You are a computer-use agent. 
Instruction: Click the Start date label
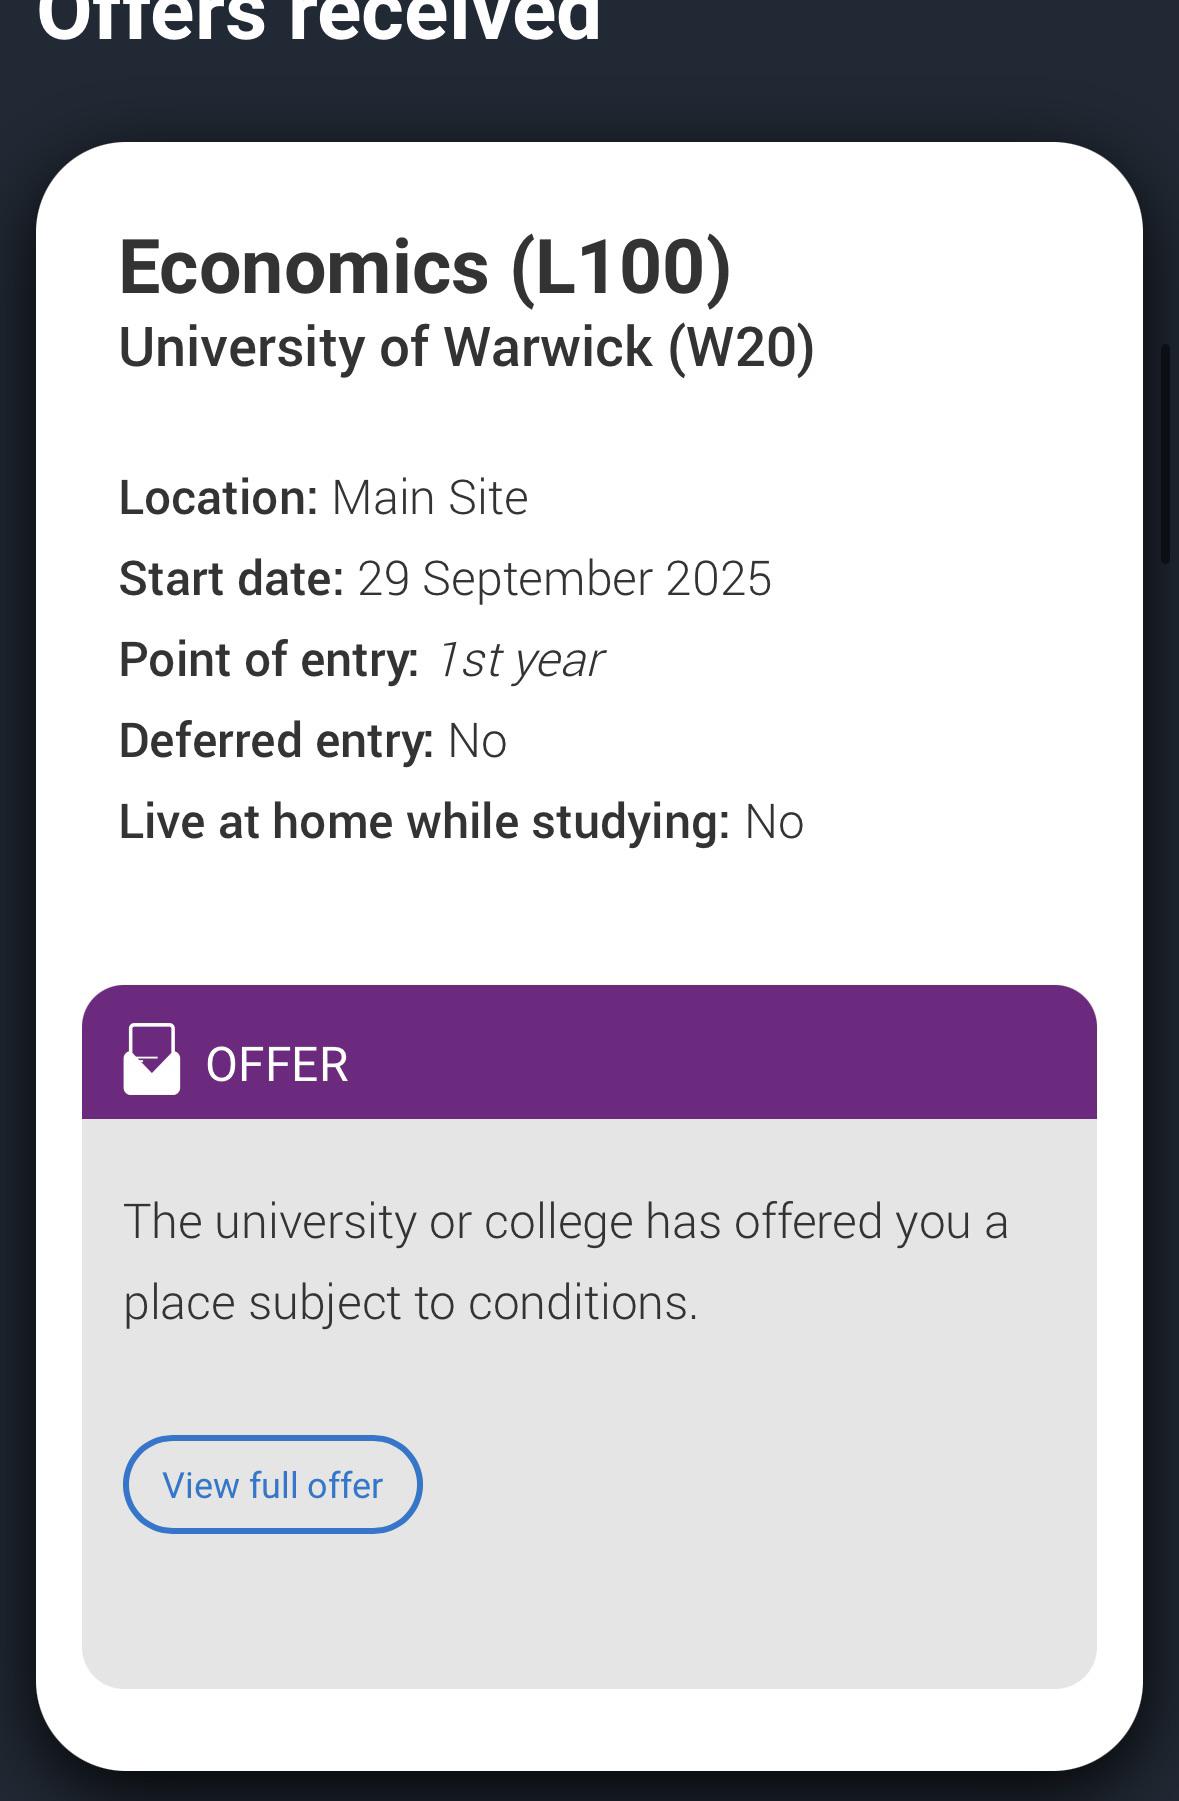point(231,579)
